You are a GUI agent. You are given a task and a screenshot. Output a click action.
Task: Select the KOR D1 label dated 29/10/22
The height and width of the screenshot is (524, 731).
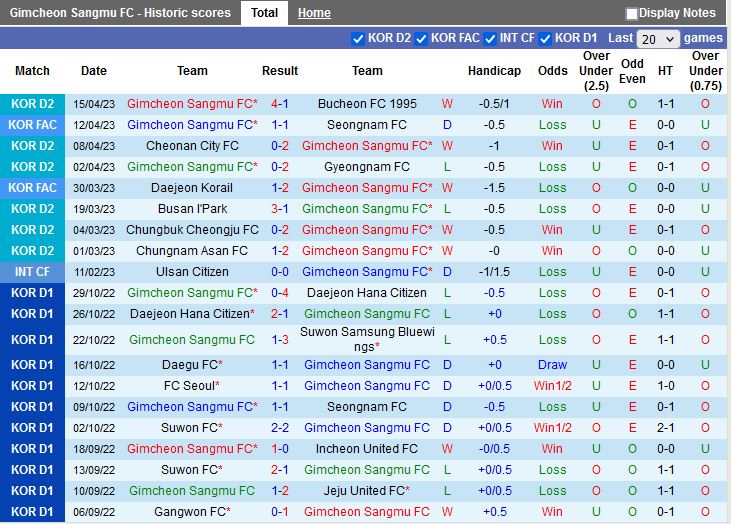click(33, 293)
